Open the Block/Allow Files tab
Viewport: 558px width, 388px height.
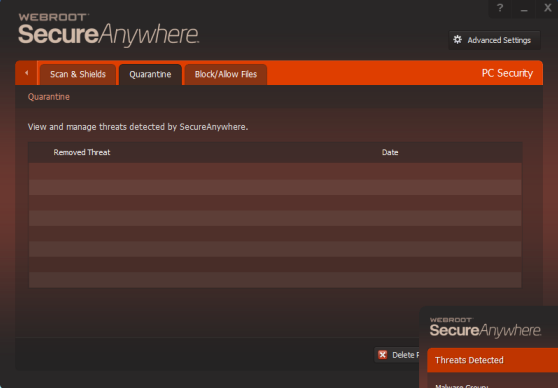pos(226,74)
